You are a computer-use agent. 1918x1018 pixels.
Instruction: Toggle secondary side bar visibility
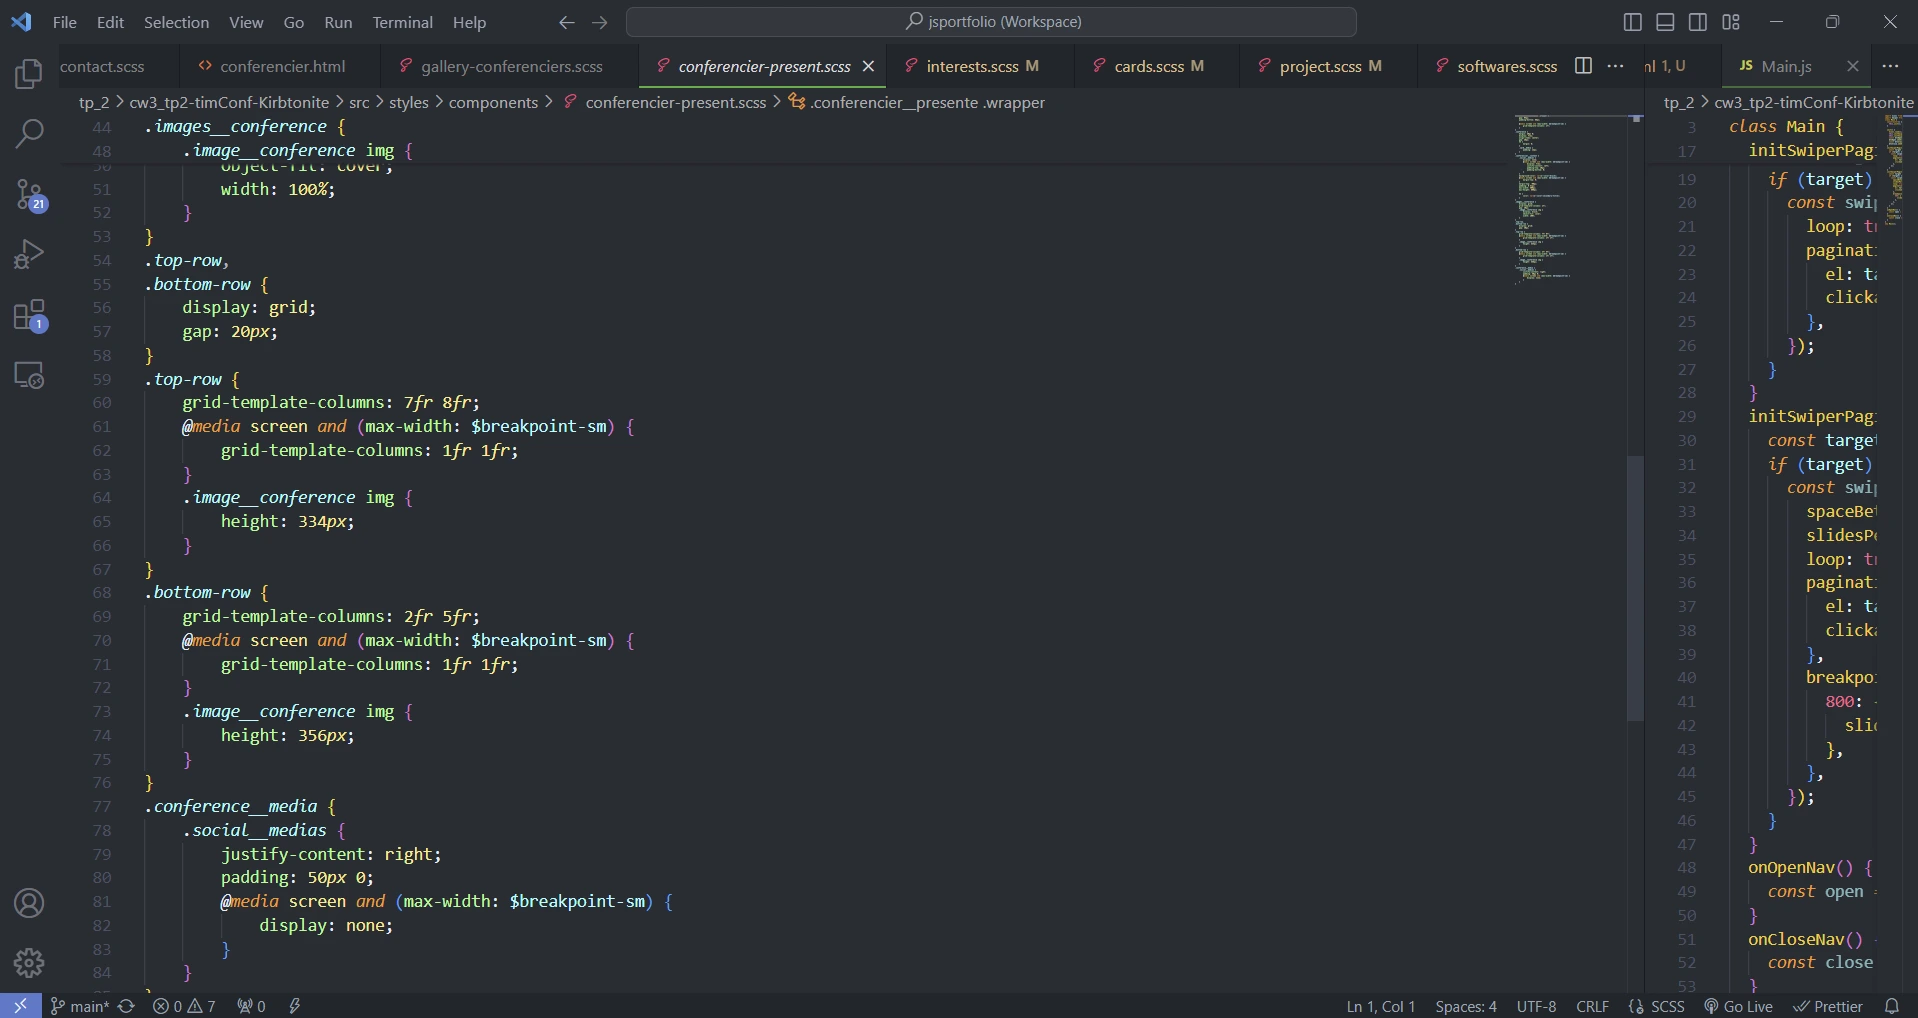(1698, 22)
